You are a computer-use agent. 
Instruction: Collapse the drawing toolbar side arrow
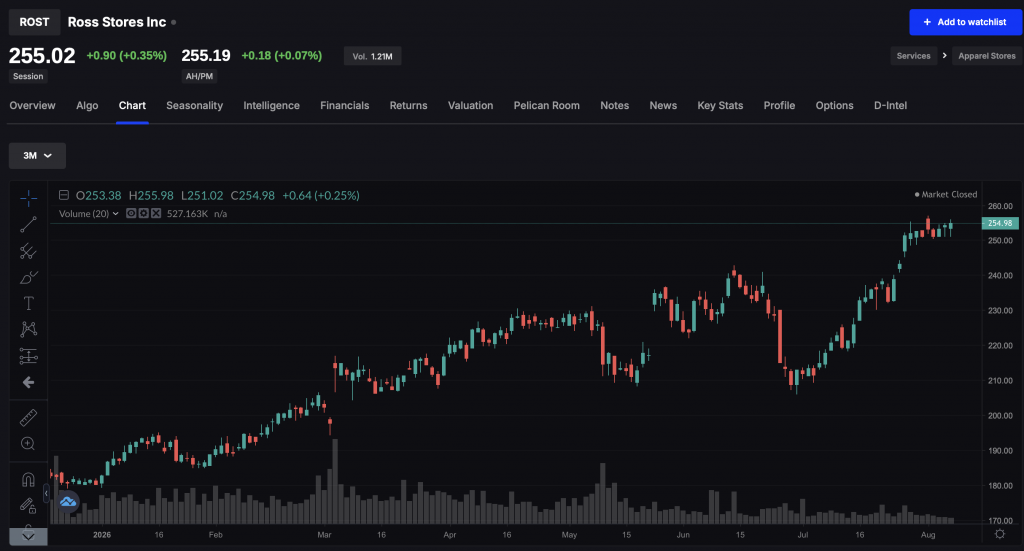(x=46, y=493)
